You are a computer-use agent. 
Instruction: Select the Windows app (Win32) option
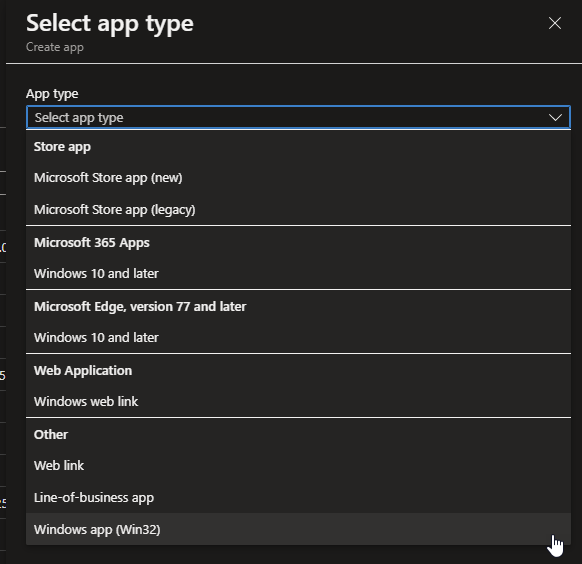click(x=298, y=529)
